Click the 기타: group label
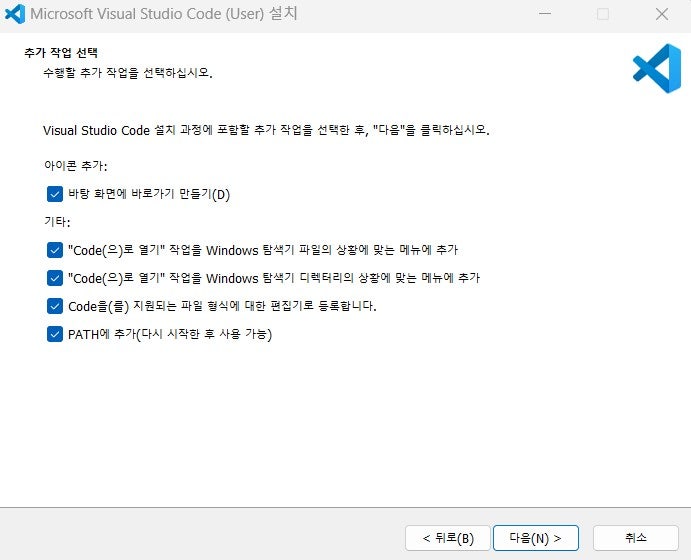 [x=57, y=221]
